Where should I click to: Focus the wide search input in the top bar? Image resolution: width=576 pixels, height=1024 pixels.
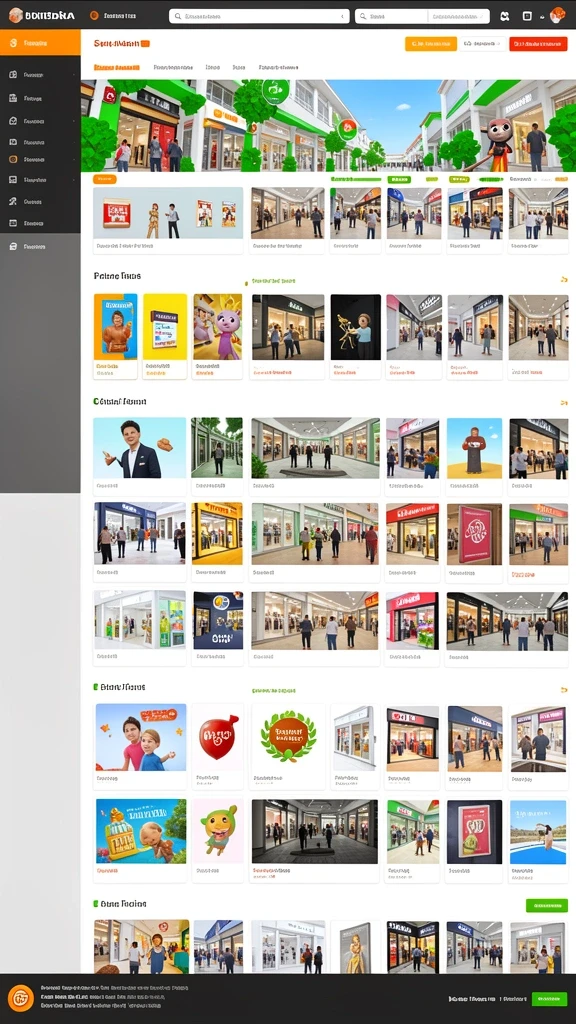[259, 16]
